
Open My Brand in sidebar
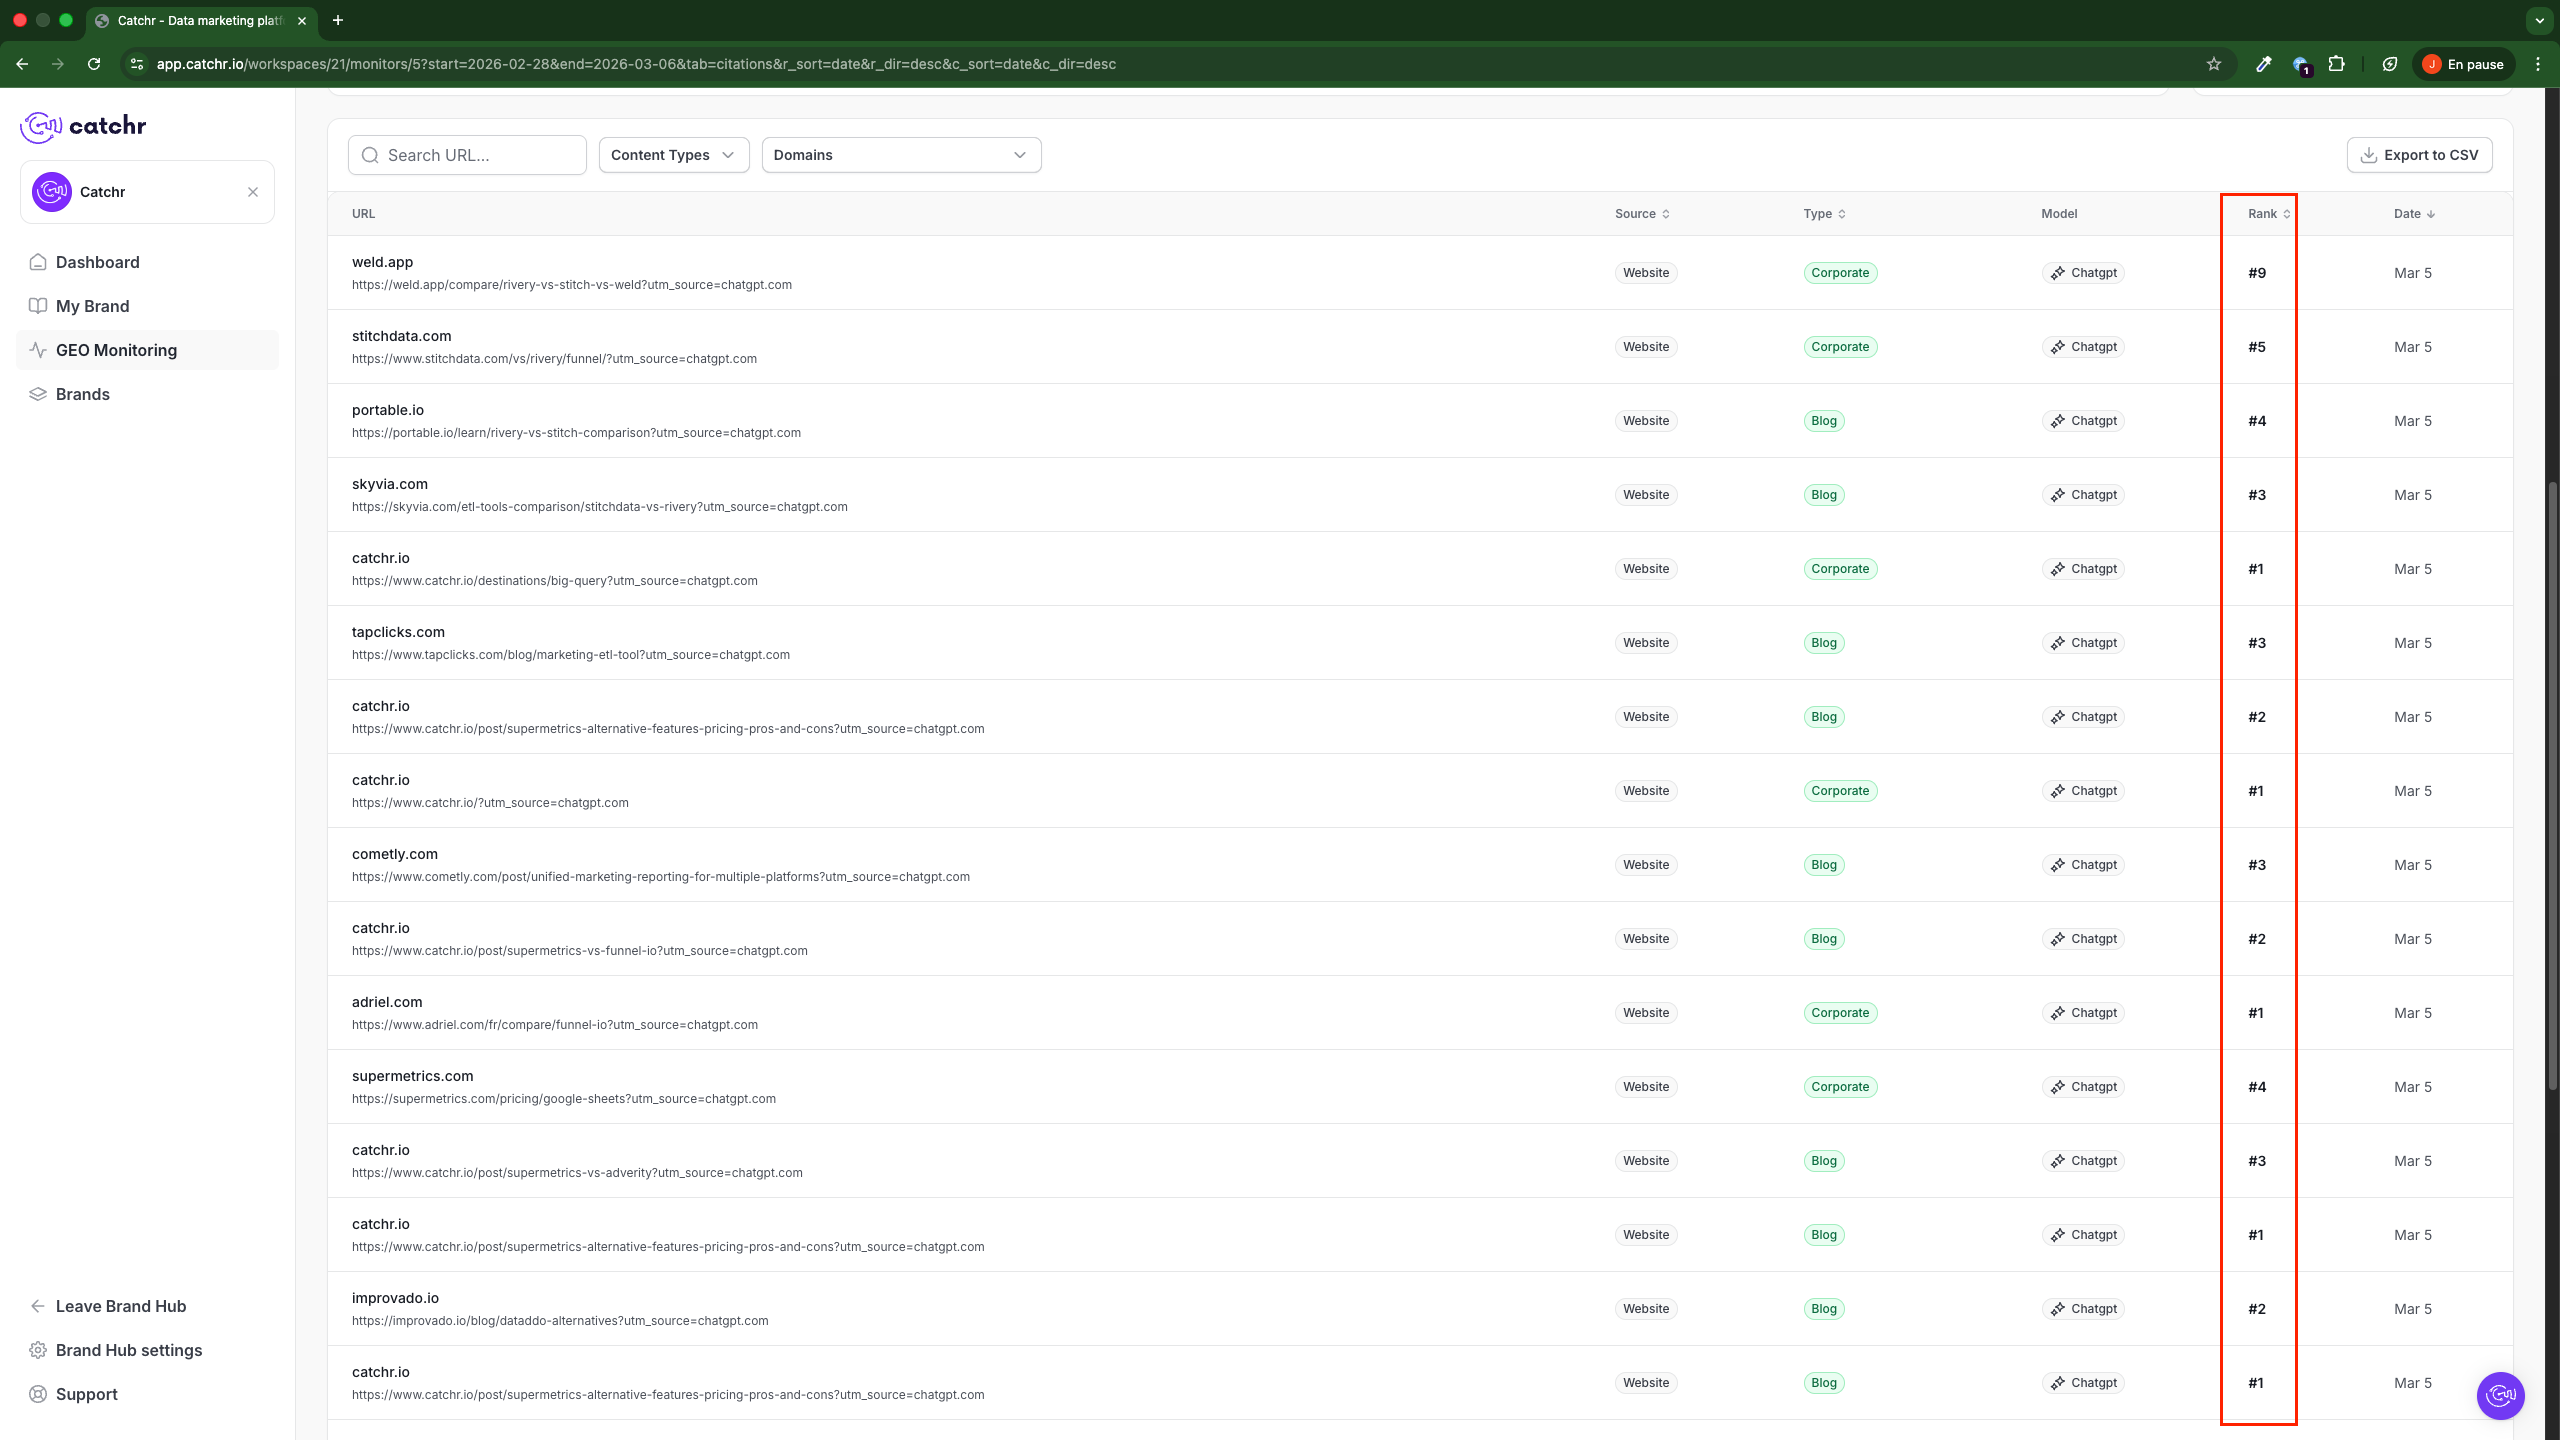[x=92, y=306]
